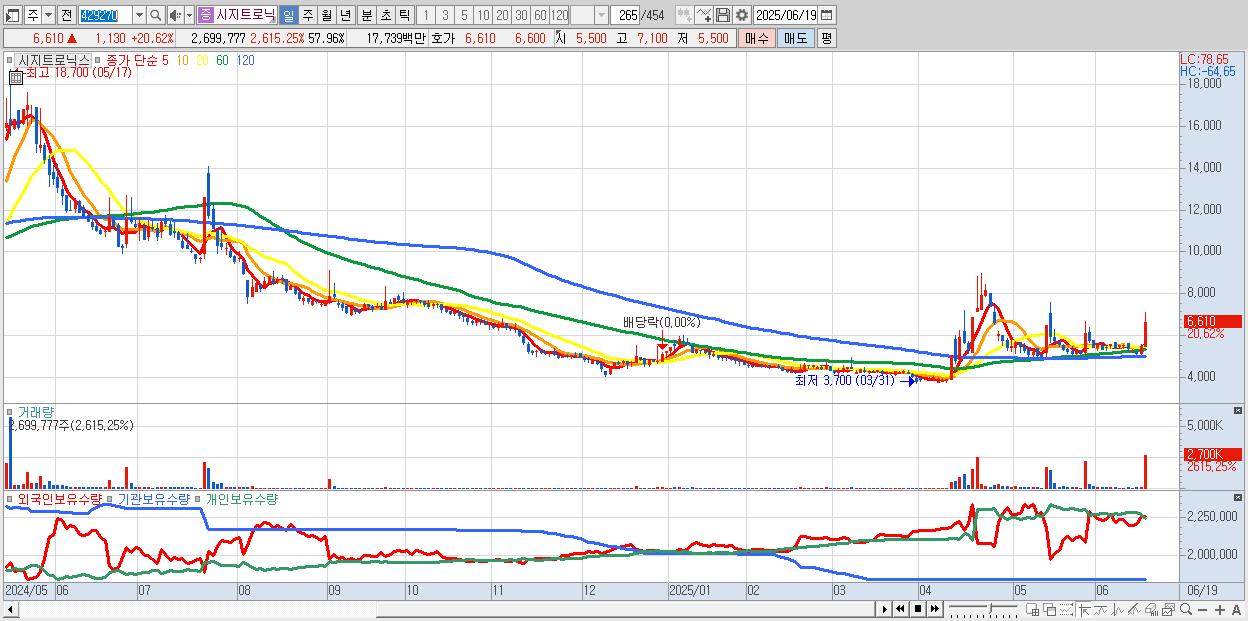Select the 월 monthly chart period
1248x621 pixels.
coord(326,15)
